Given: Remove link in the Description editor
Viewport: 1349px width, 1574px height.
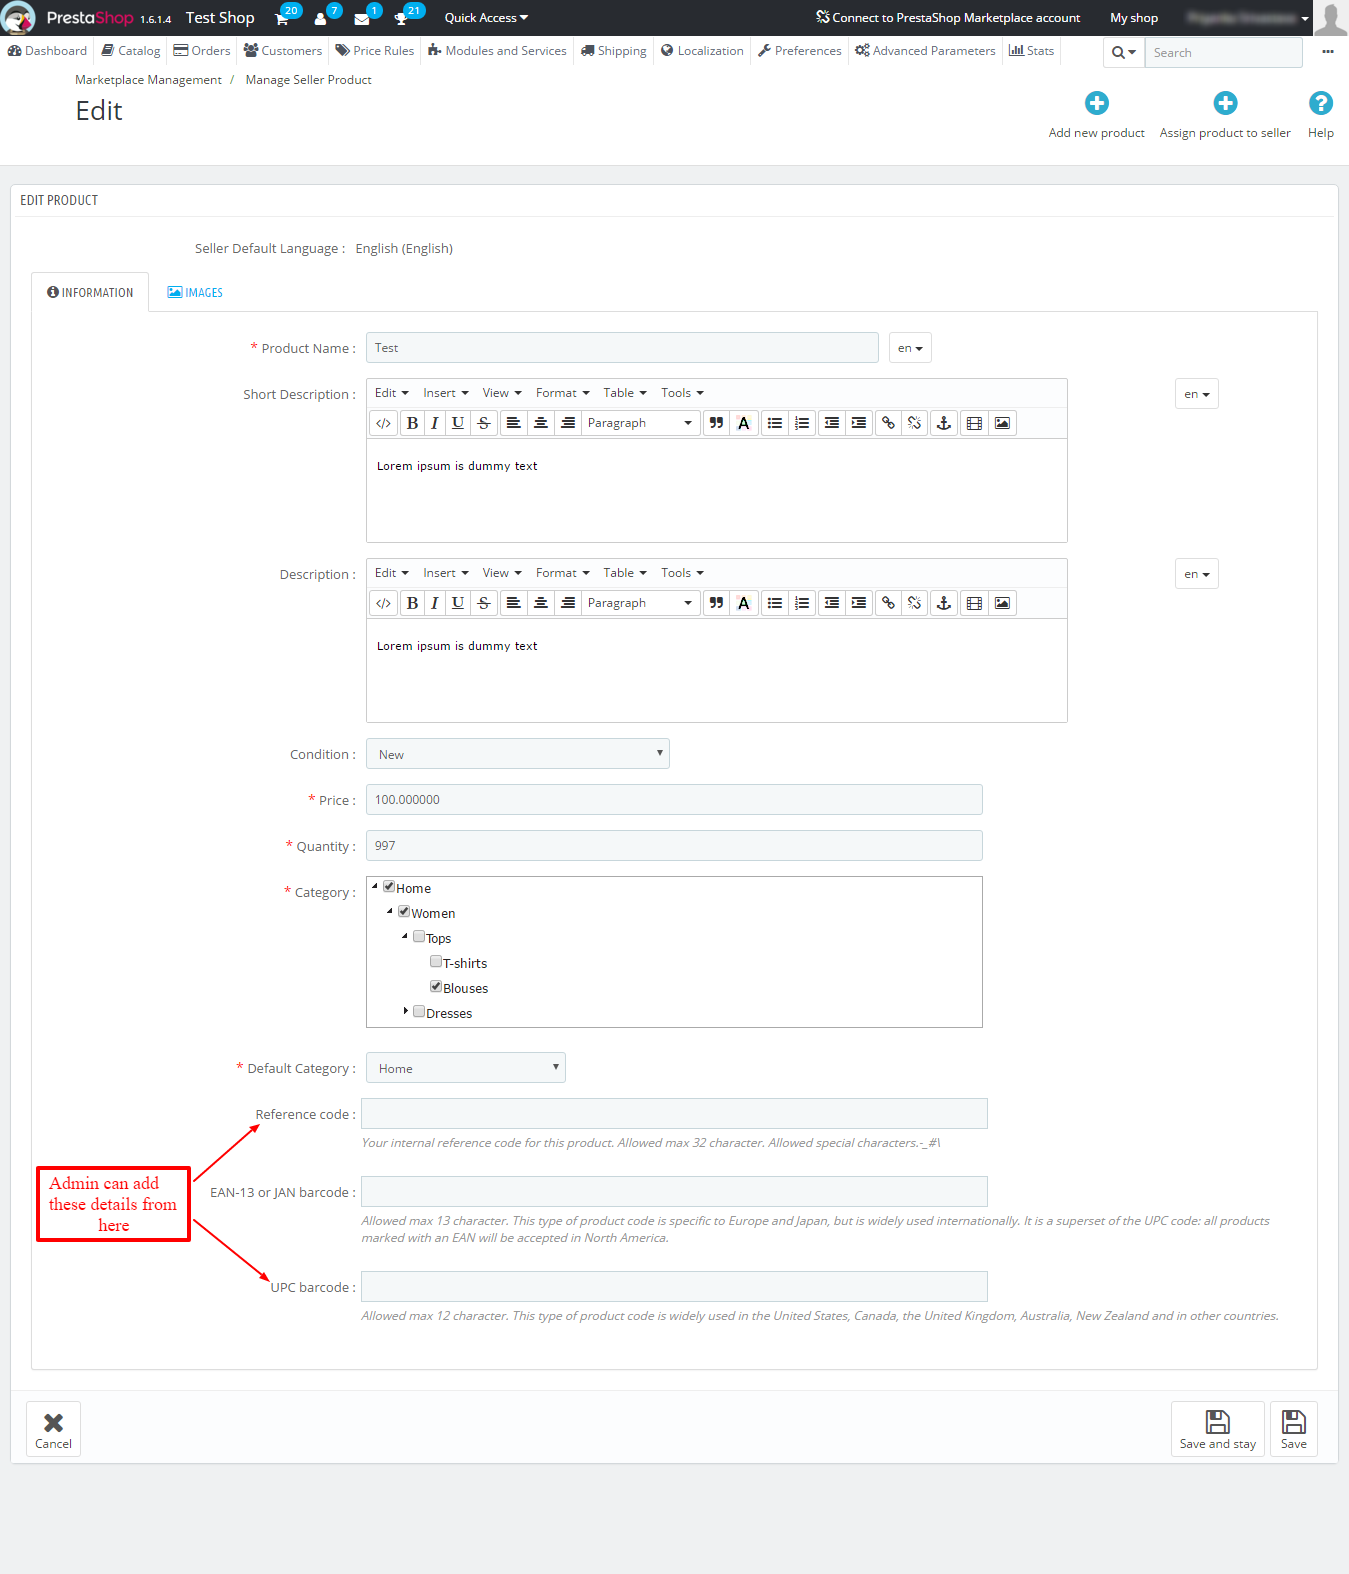Looking at the screenshot, I should coord(914,603).
